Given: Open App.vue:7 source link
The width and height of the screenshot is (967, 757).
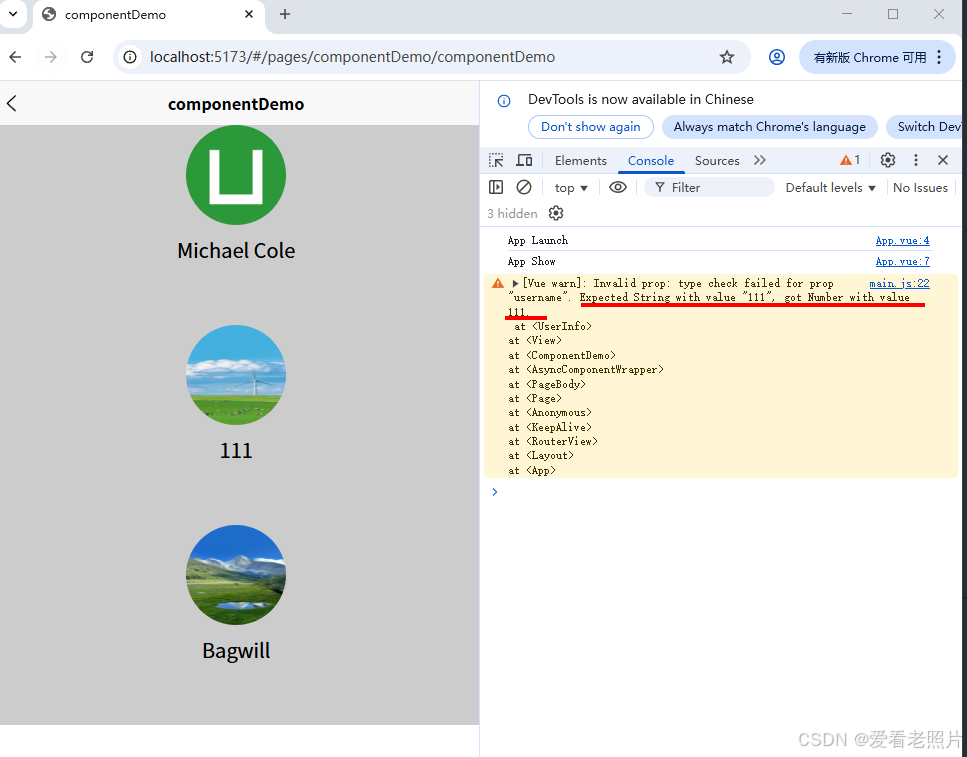Looking at the screenshot, I should (x=902, y=262).
